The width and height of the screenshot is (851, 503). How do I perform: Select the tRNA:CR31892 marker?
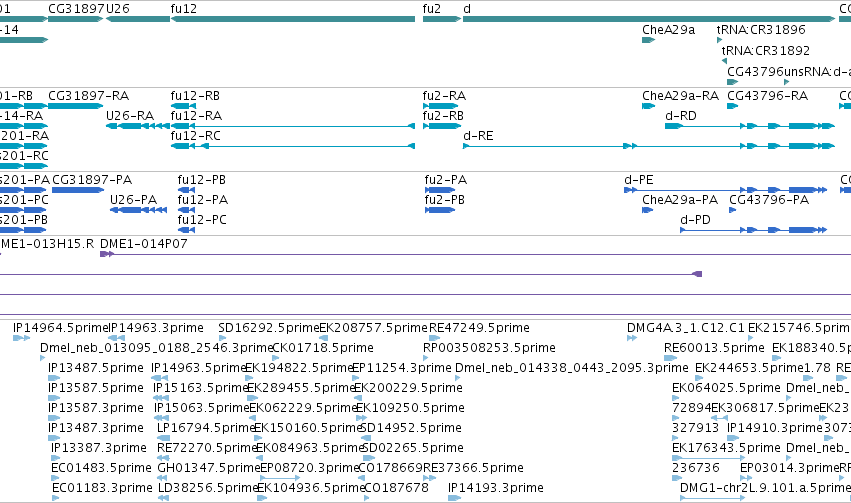point(725,61)
